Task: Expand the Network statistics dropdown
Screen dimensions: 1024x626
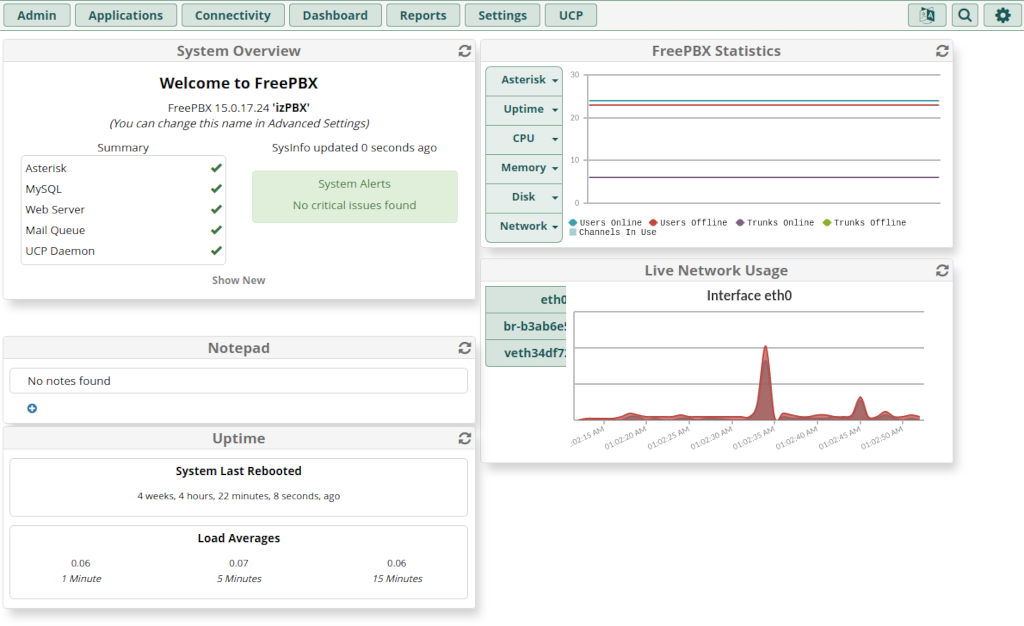Action: click(524, 227)
